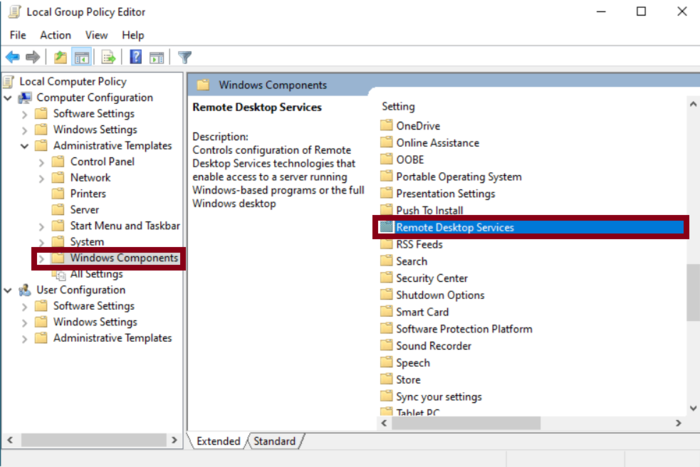Click the Forward arrow toolbar icon

pyautogui.click(x=33, y=57)
